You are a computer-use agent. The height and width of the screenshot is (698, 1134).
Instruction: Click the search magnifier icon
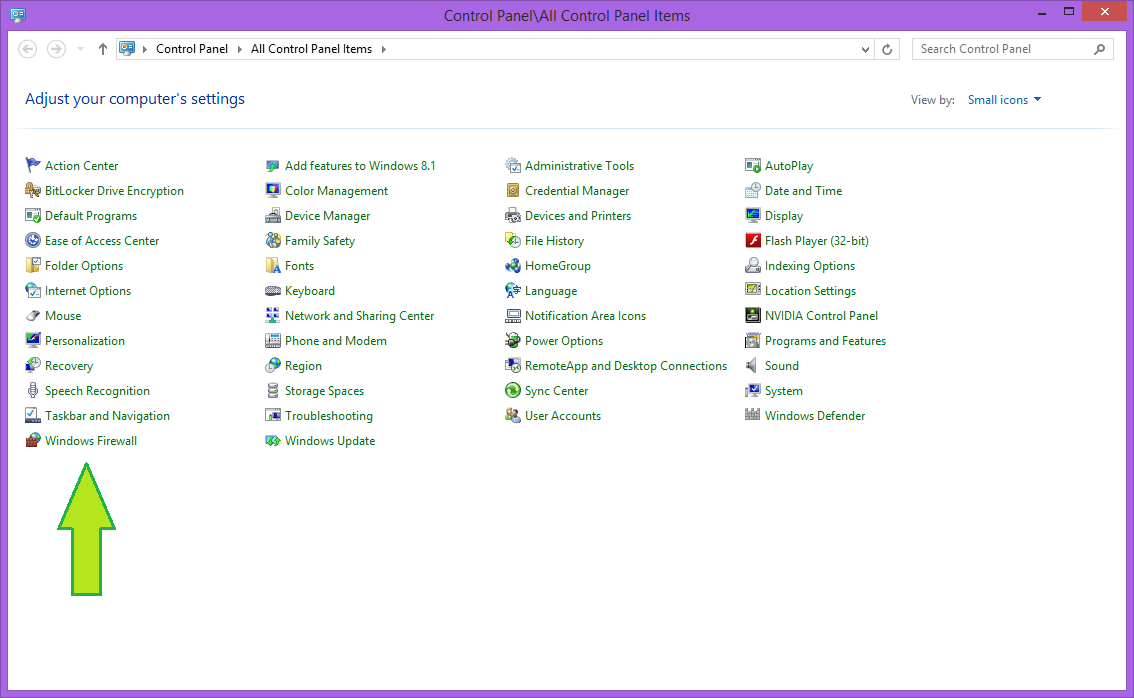tap(1100, 49)
